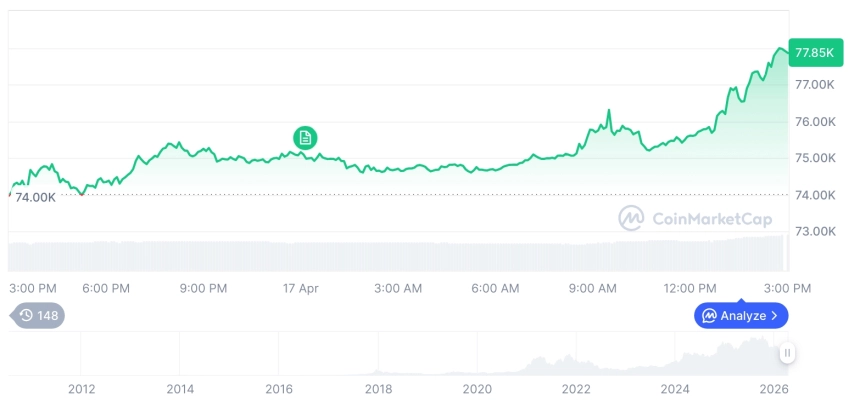Click the 76.00K price axis label
The height and width of the screenshot is (401, 860).
click(814, 122)
